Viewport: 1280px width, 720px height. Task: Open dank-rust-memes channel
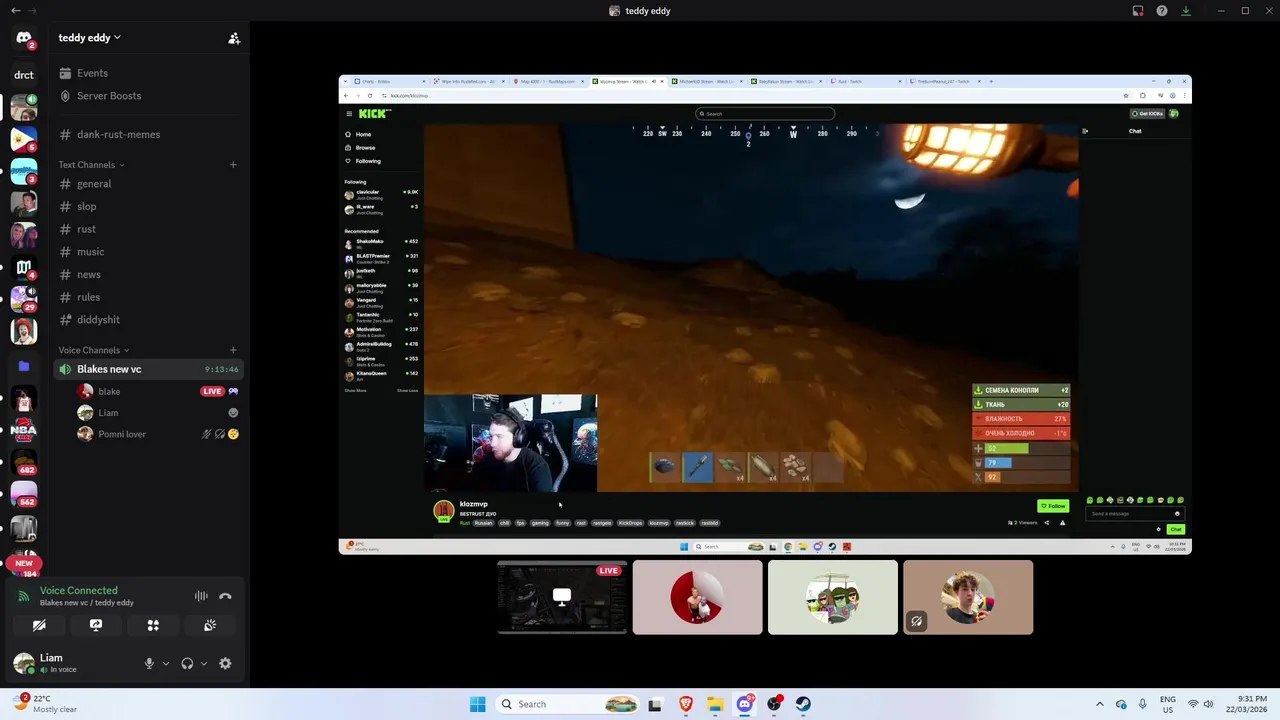[x=148, y=134]
